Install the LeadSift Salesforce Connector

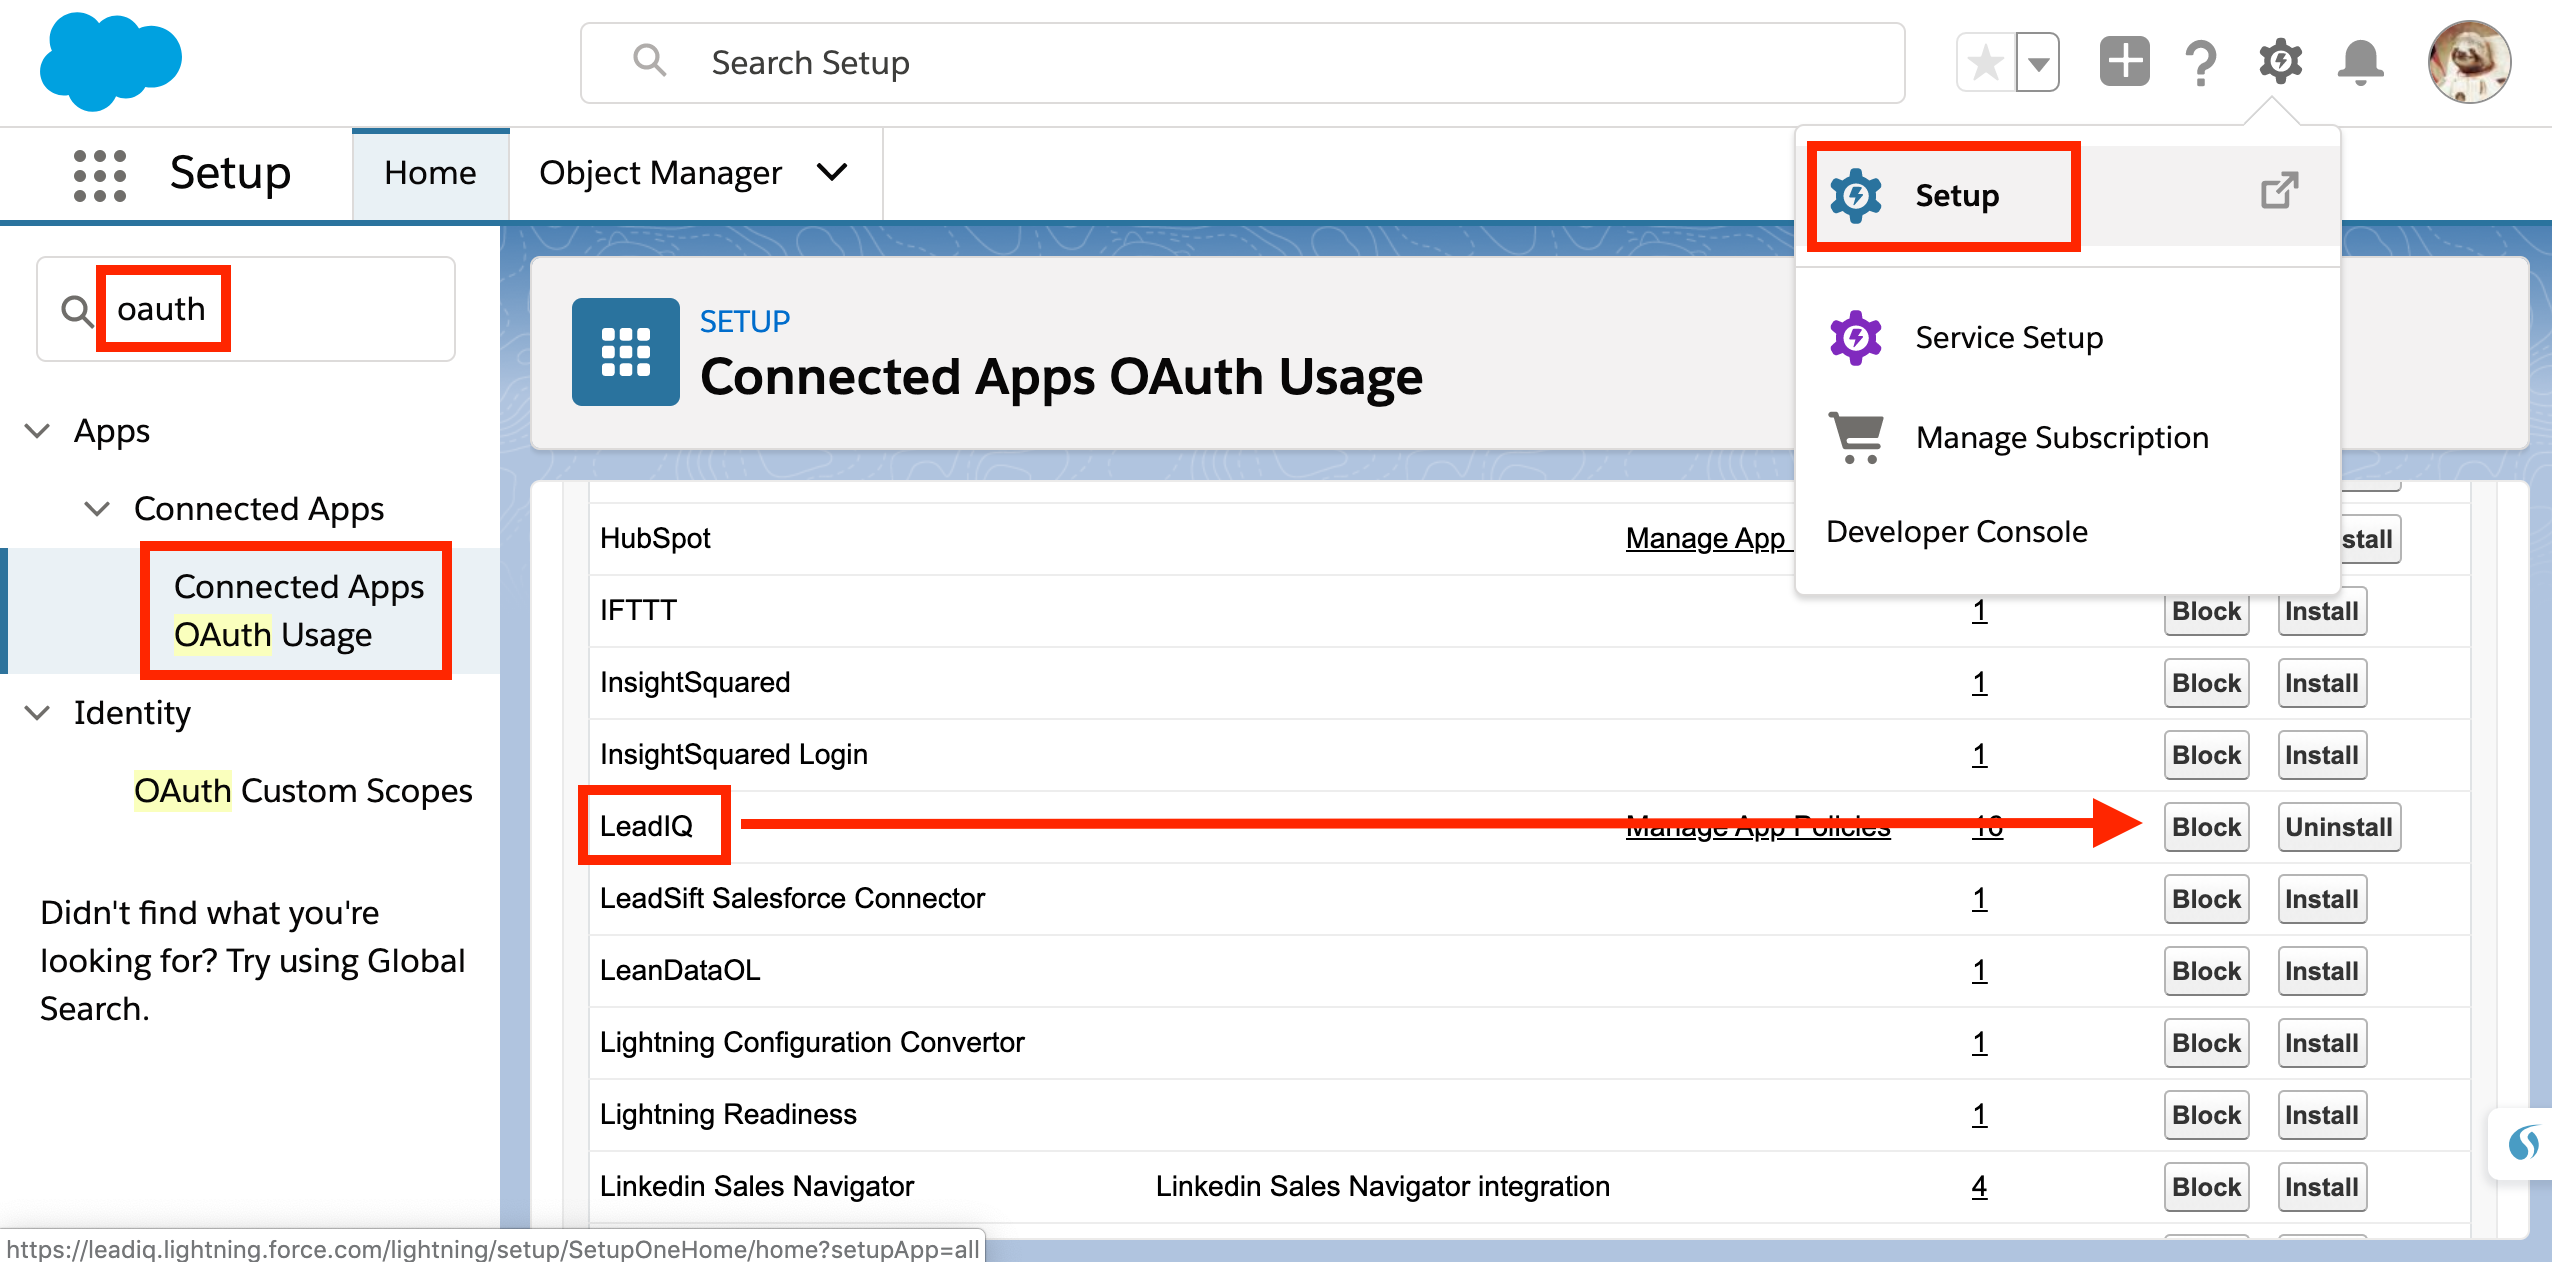click(2321, 899)
